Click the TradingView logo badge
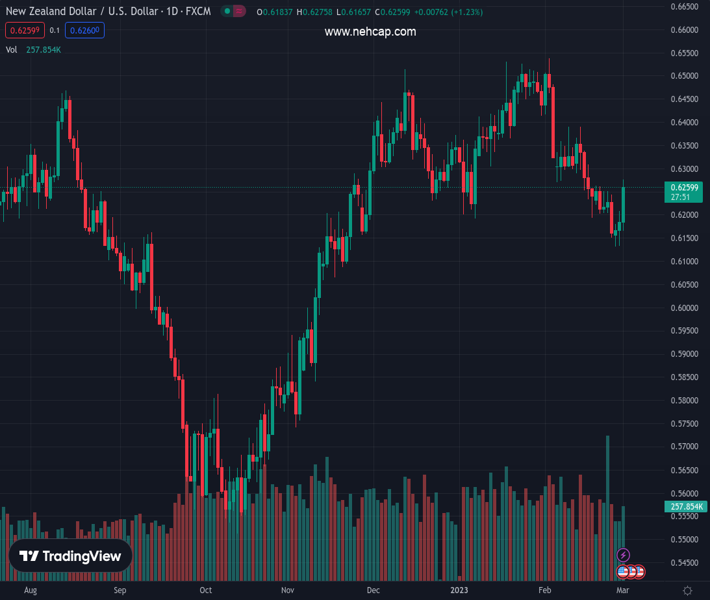Viewport: 710px width, 600px height. coord(70,557)
